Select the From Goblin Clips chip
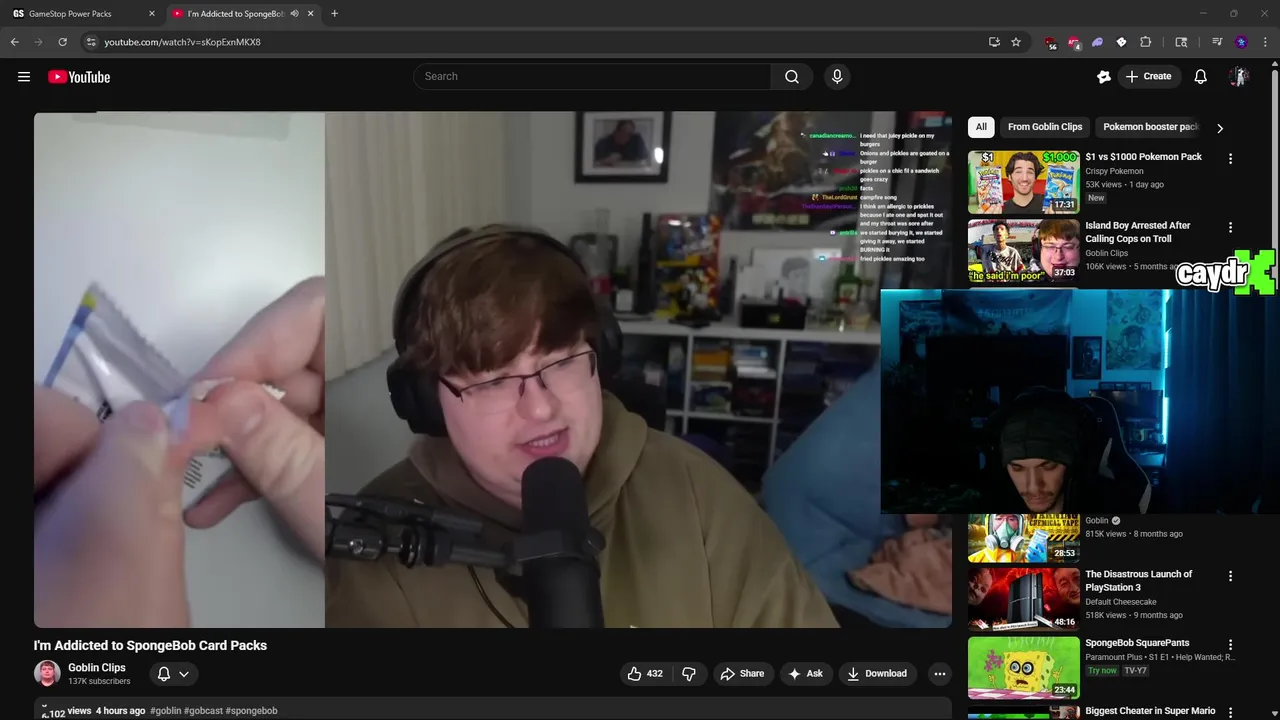The width and height of the screenshot is (1280, 720). 1045,127
